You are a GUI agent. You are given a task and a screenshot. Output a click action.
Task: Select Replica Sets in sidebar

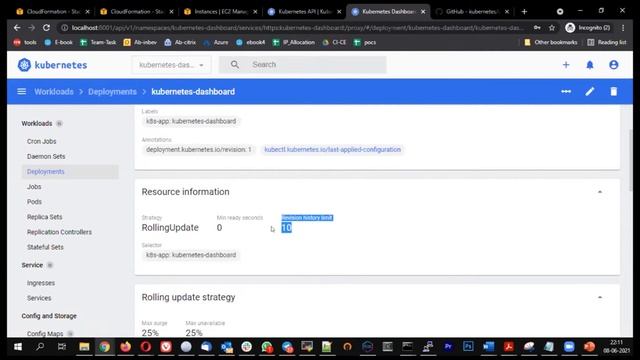point(44,217)
